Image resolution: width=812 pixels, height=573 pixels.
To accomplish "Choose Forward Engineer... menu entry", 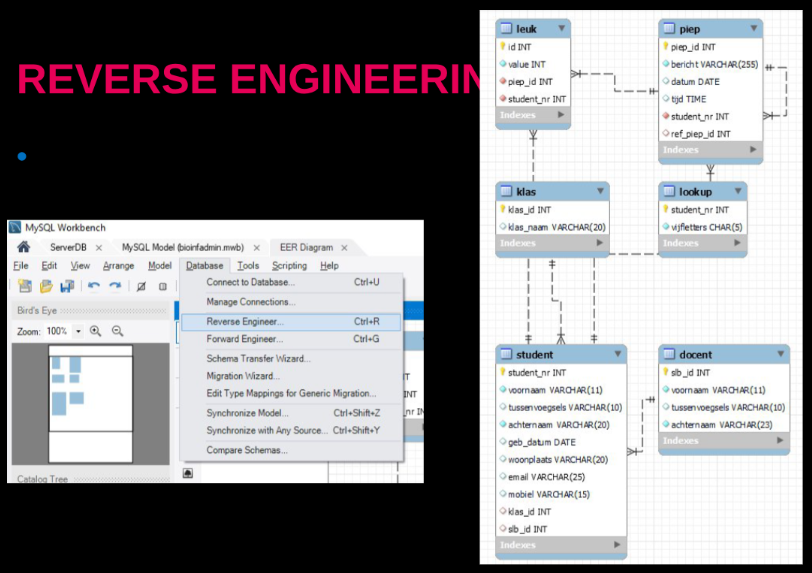I will 244,339.
